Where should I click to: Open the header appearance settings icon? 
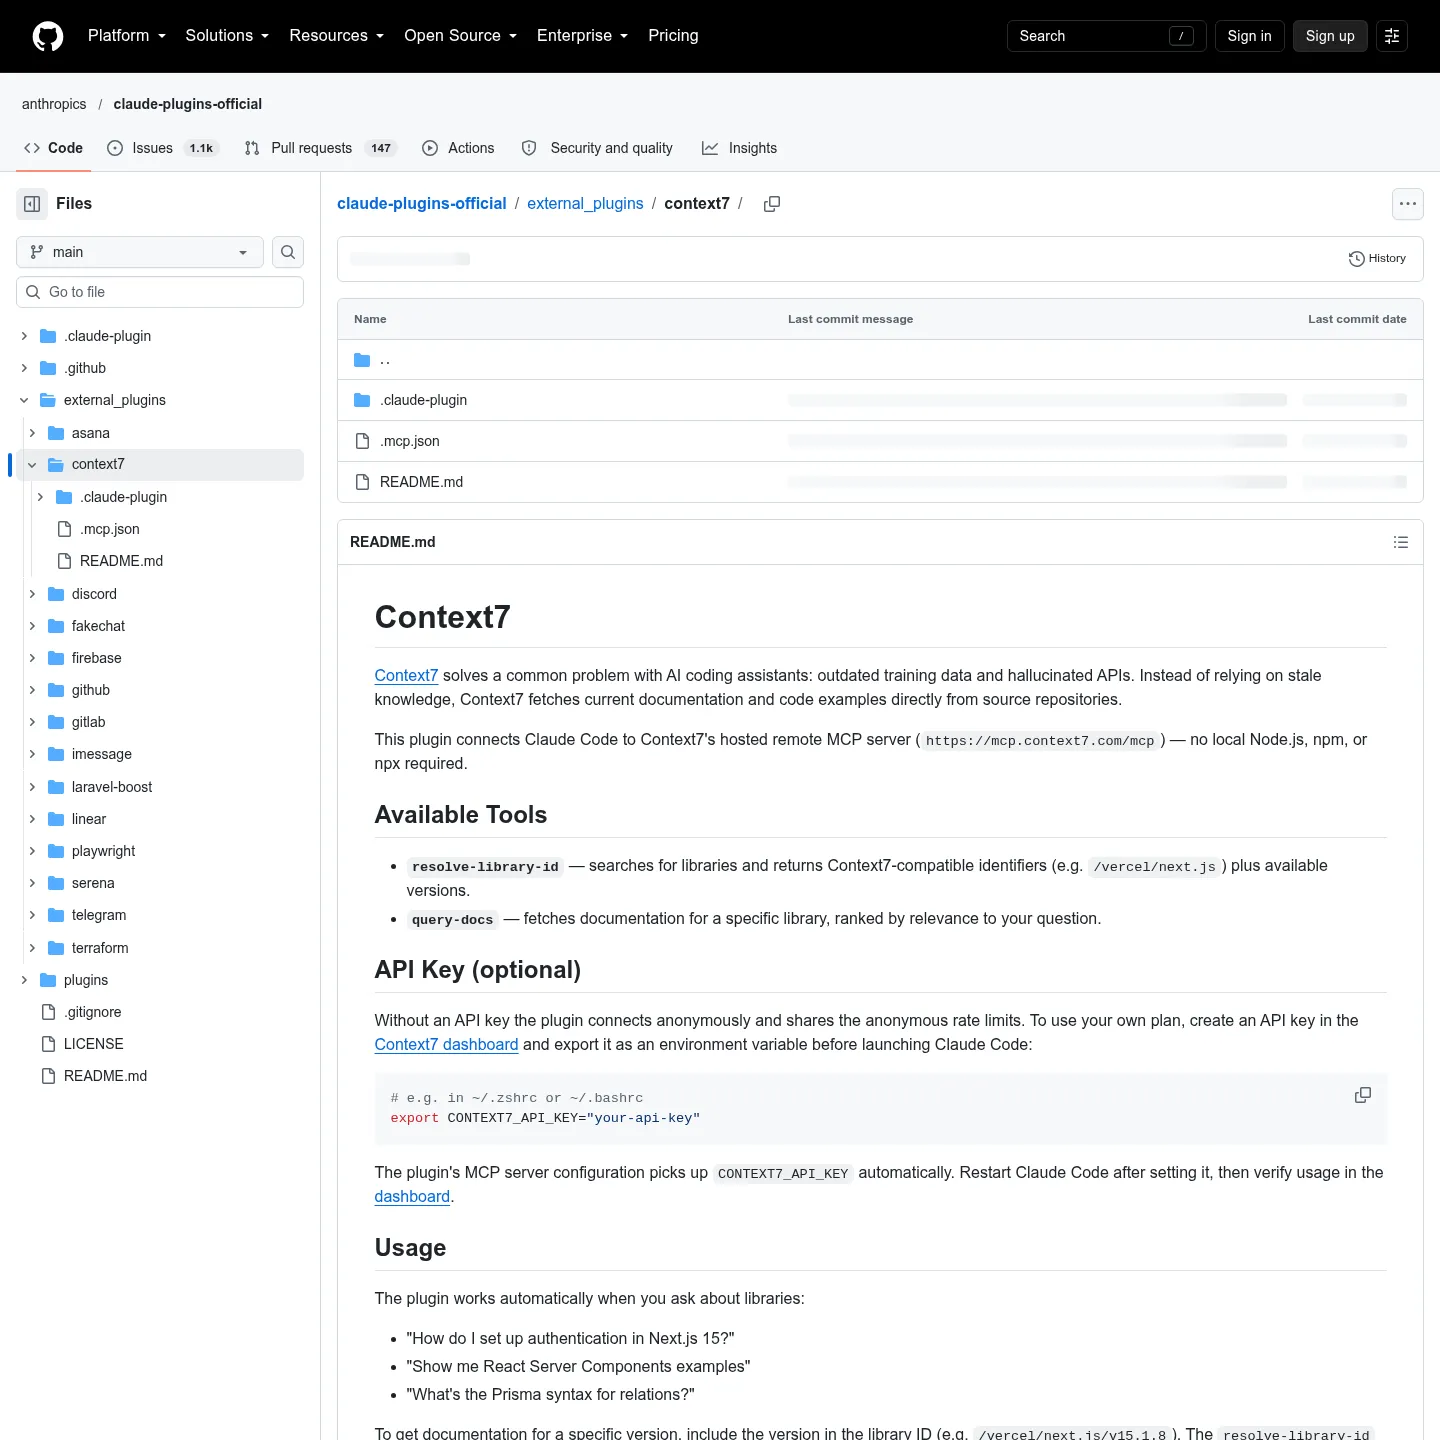[1392, 36]
